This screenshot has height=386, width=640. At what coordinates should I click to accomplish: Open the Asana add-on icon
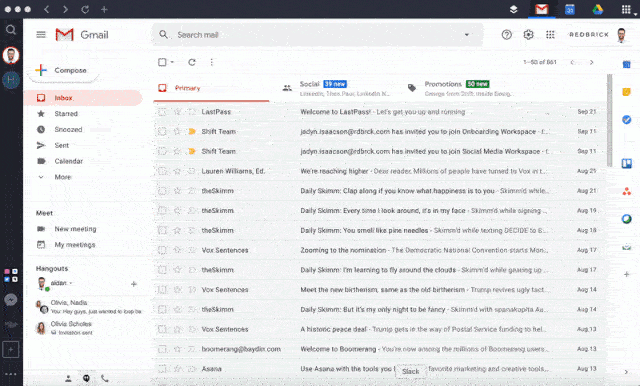coord(627,191)
